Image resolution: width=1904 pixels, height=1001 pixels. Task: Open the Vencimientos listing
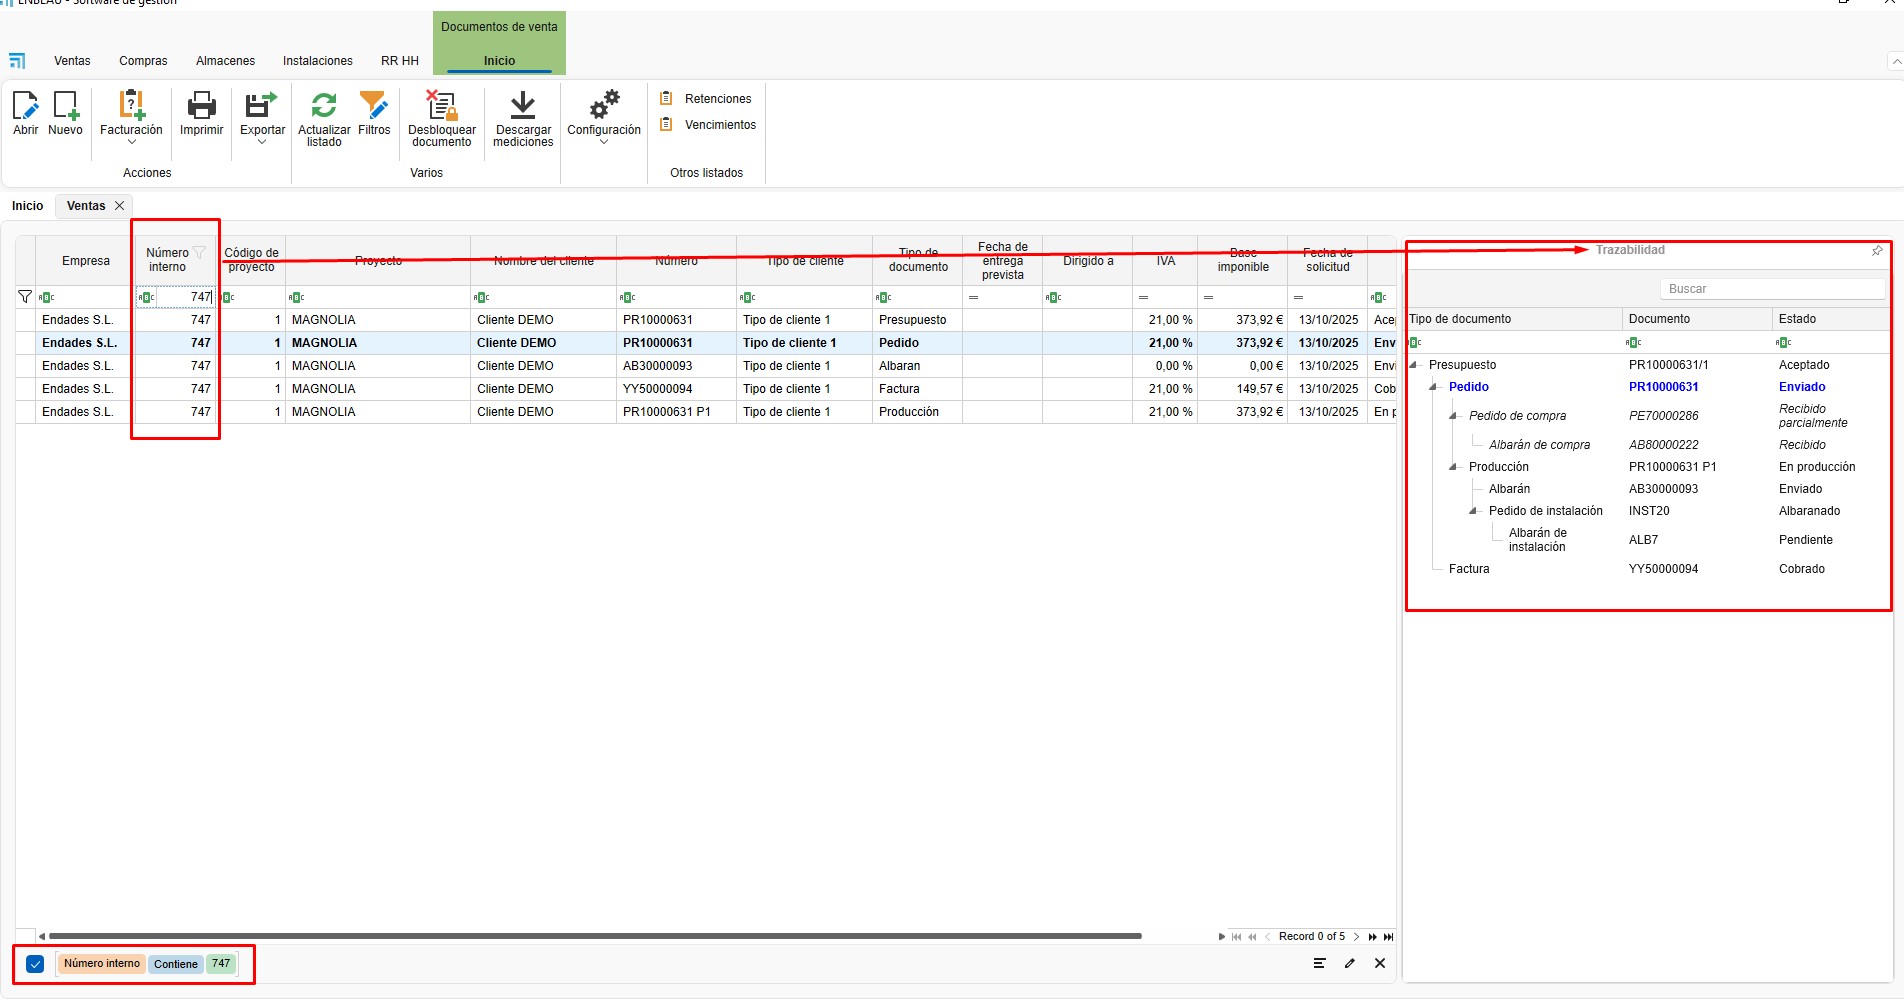720,125
